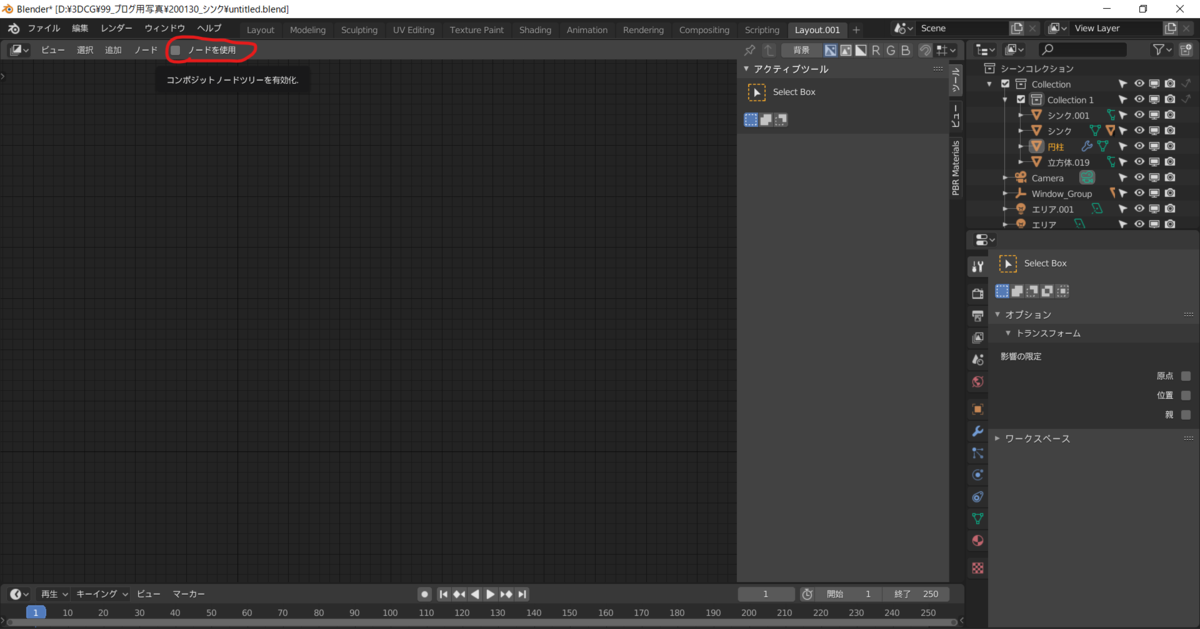
Task: Click the 背景 backdrop button
Action: (x=801, y=50)
